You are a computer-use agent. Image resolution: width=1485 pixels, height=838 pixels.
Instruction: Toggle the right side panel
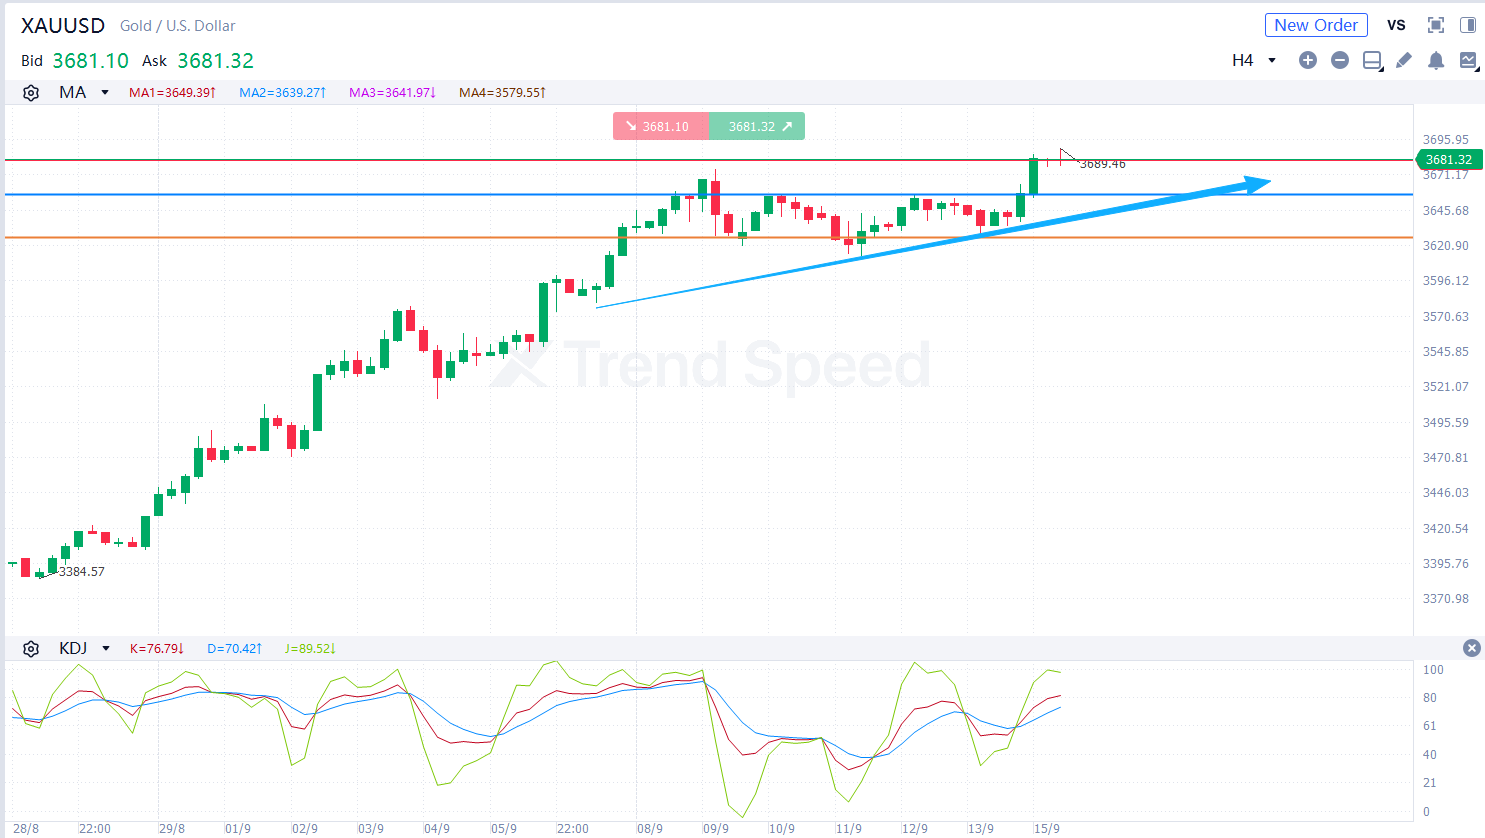1468,25
